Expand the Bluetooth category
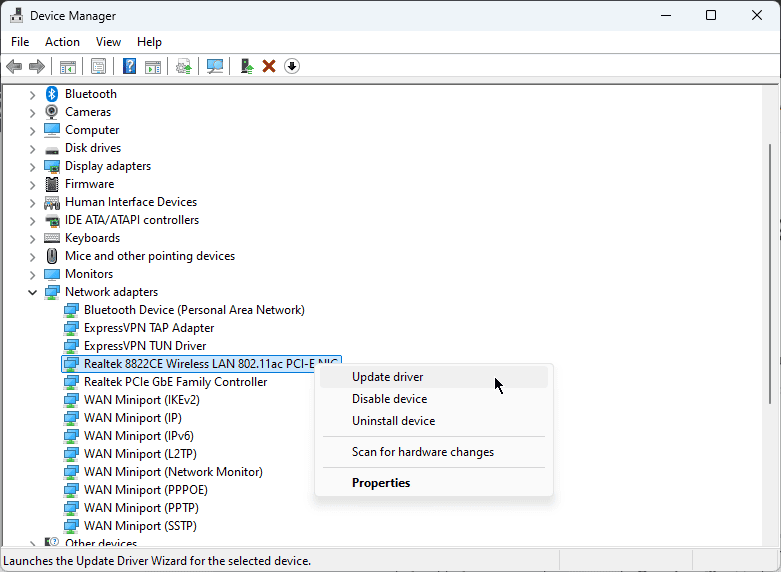This screenshot has height=572, width=781. [x=32, y=94]
